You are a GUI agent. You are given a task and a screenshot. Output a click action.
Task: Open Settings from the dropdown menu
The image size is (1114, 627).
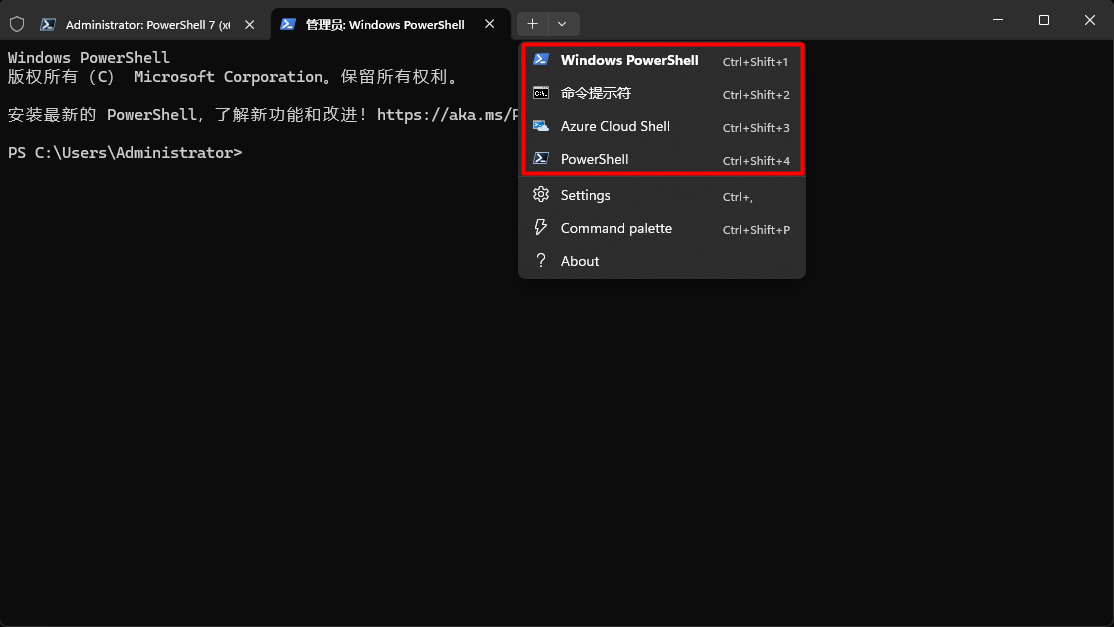(585, 195)
